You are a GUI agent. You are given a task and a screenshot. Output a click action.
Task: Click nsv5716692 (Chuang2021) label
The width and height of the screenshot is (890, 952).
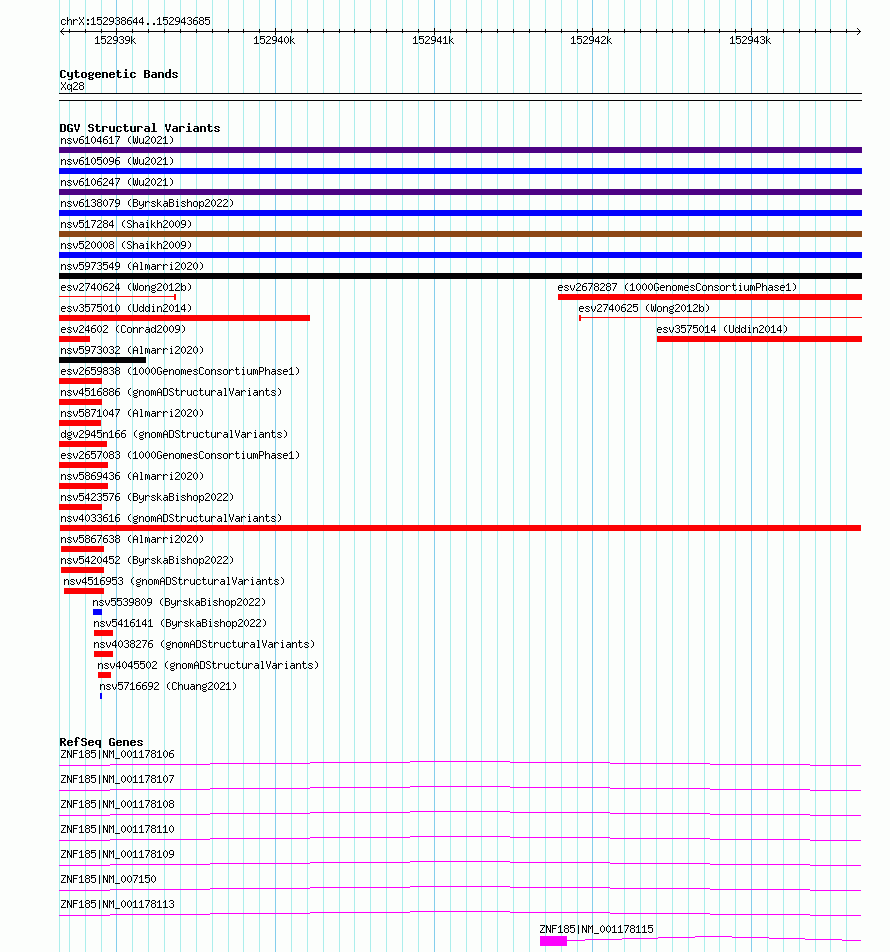coord(168,687)
